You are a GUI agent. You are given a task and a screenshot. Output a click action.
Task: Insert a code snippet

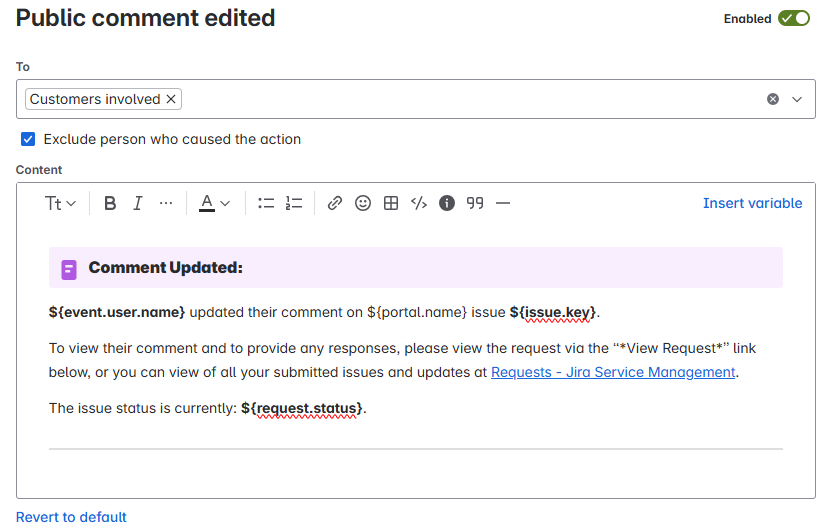tap(419, 203)
